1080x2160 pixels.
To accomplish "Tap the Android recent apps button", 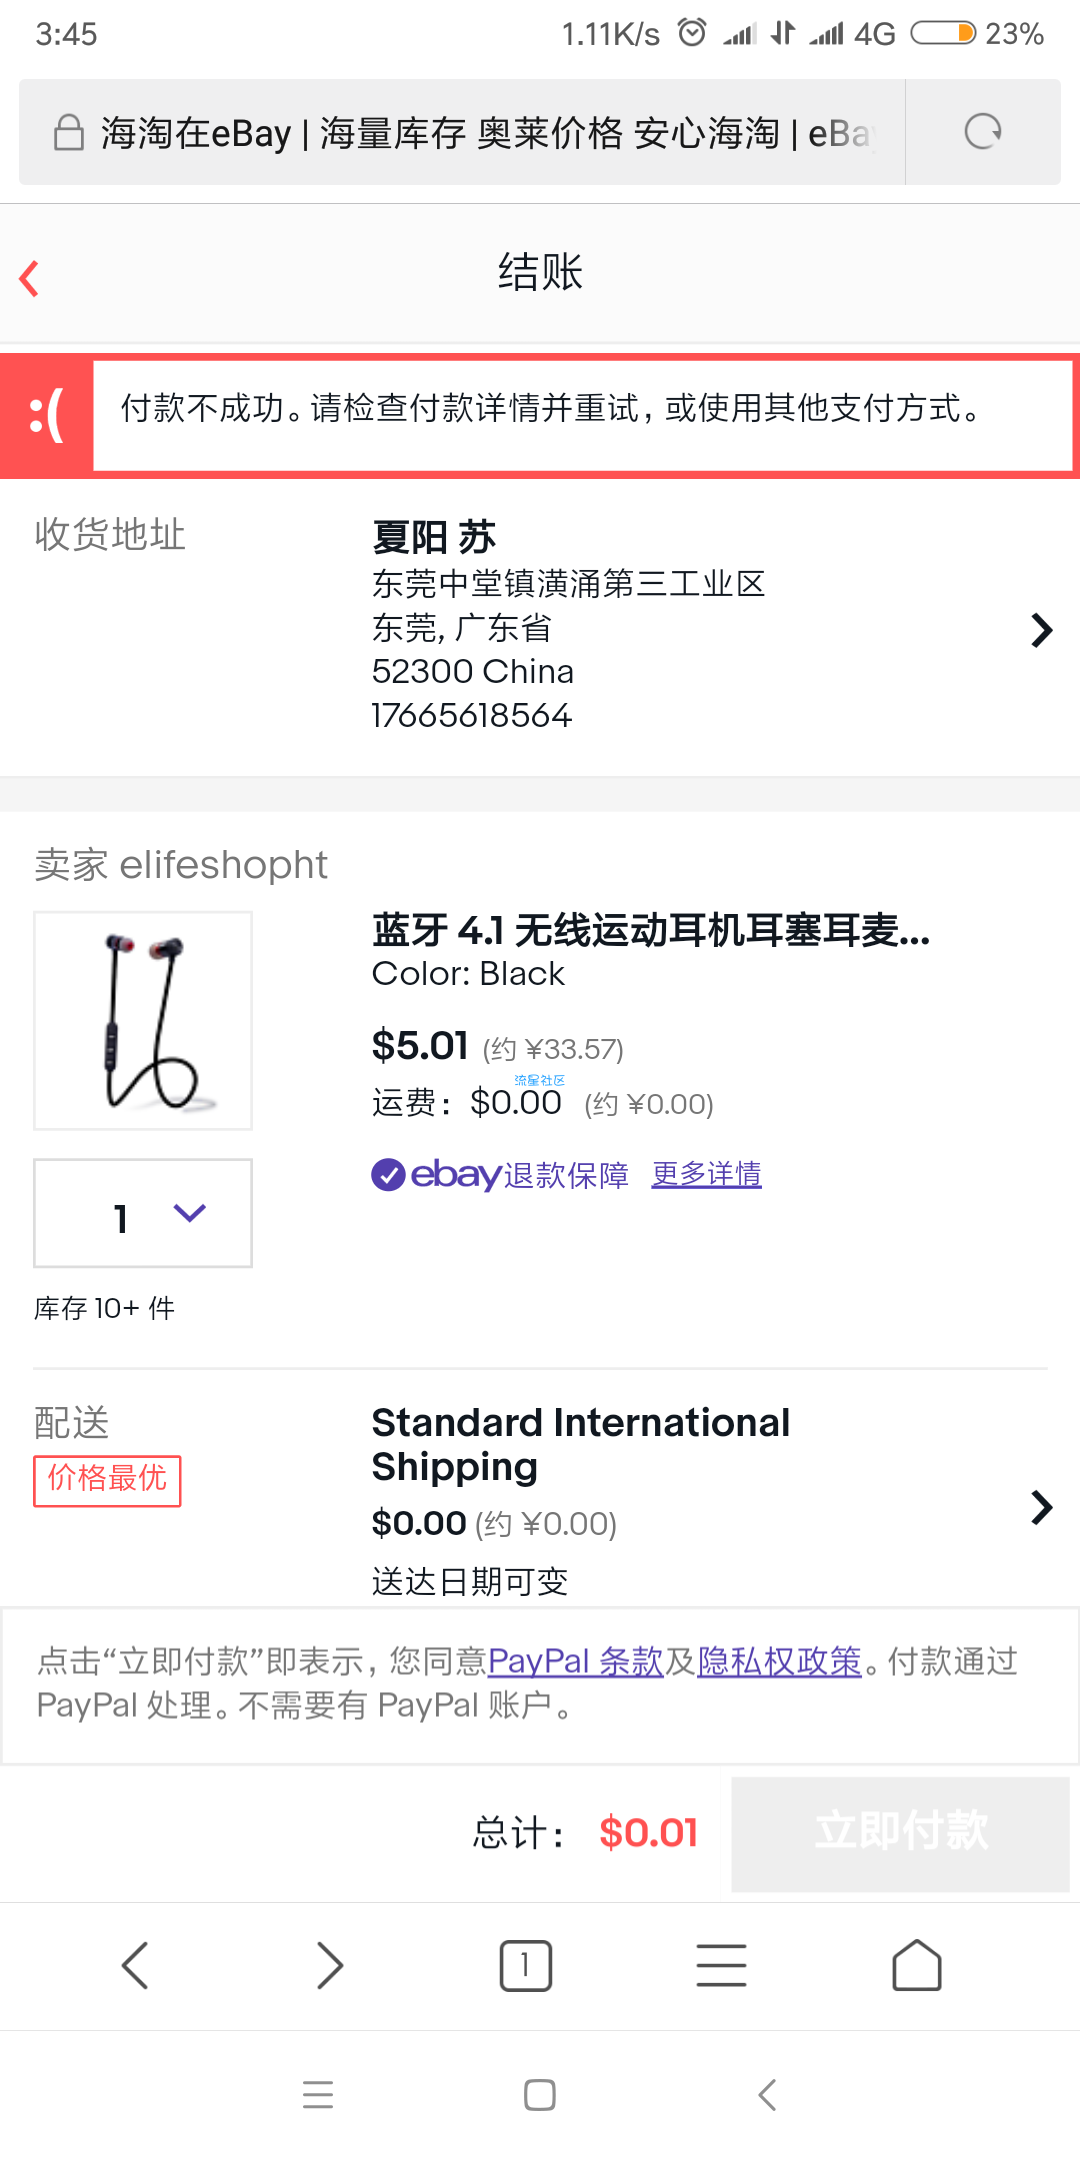I will coord(318,2094).
